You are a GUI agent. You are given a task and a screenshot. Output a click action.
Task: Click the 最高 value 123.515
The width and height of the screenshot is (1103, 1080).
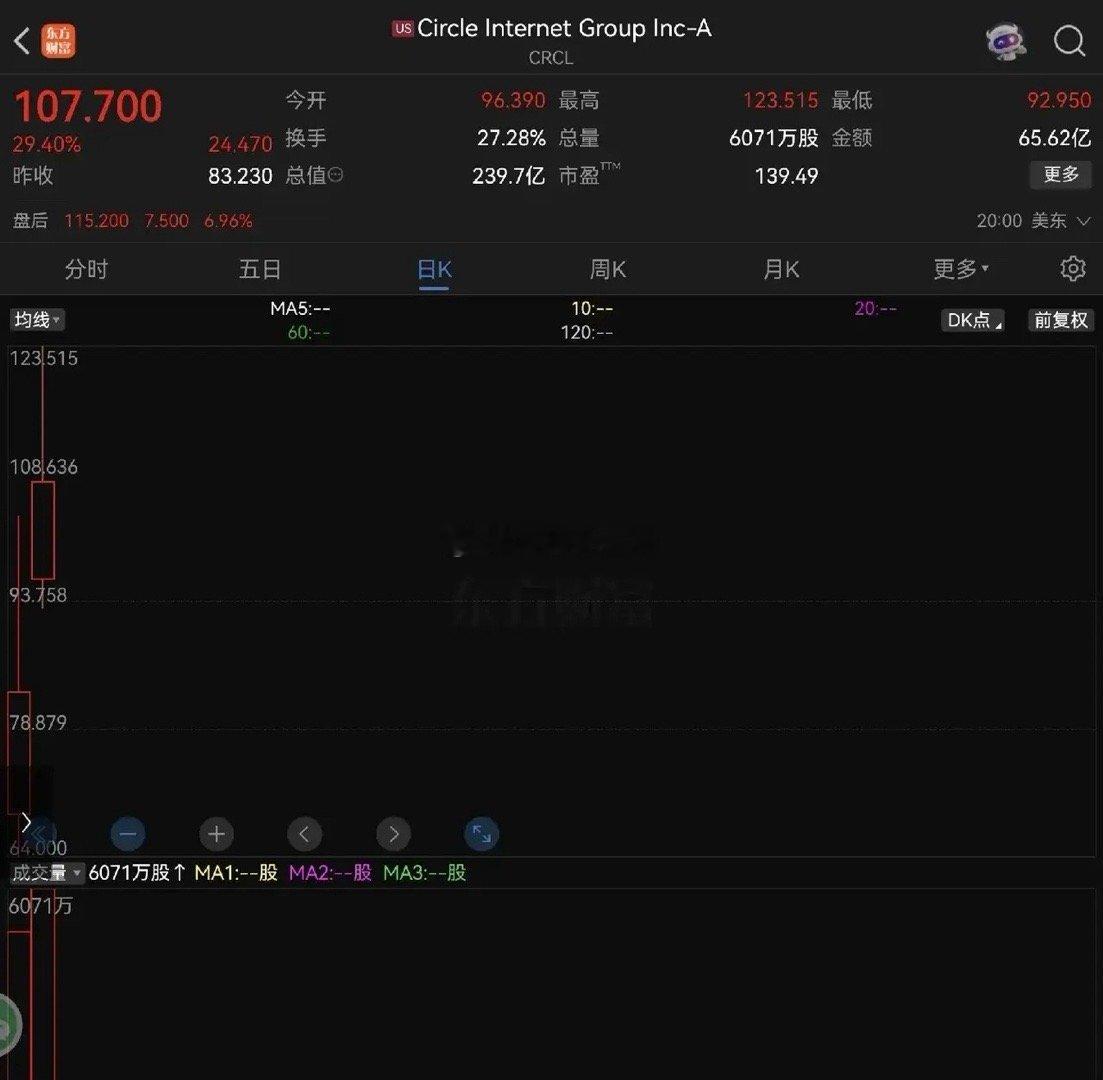pos(781,100)
